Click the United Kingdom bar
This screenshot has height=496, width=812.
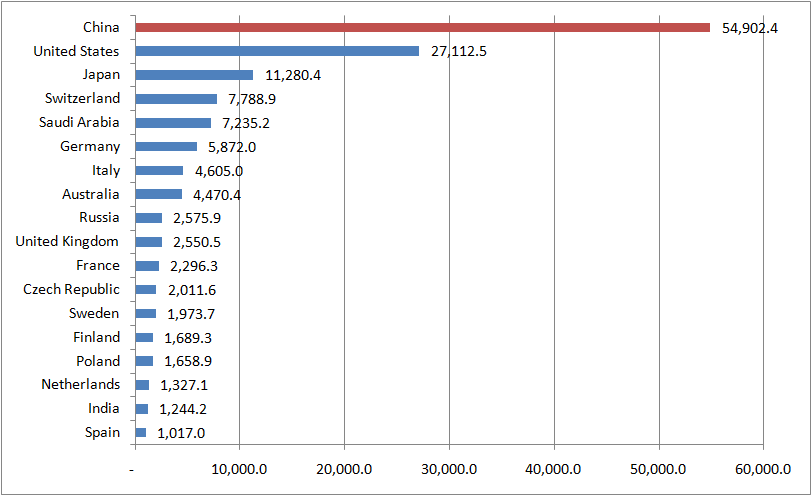(149, 242)
